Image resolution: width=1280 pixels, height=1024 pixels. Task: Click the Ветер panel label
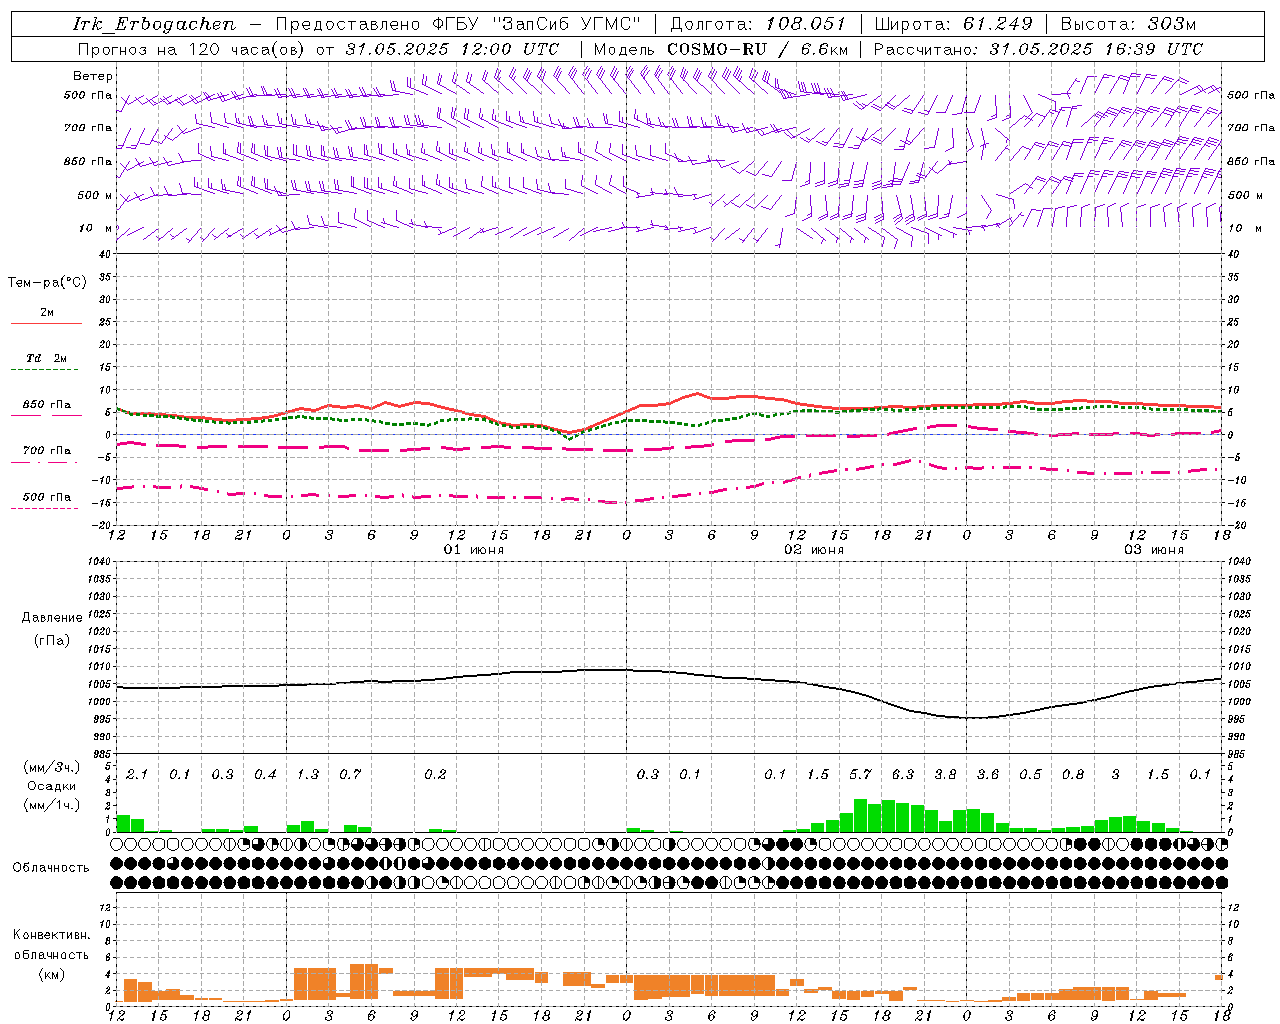pyautogui.click(x=93, y=76)
